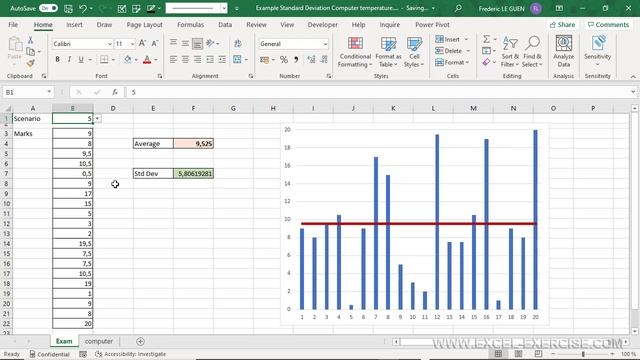Switch to the computer sheet tab
Viewport: 640px width, 360px height.
click(x=99, y=341)
